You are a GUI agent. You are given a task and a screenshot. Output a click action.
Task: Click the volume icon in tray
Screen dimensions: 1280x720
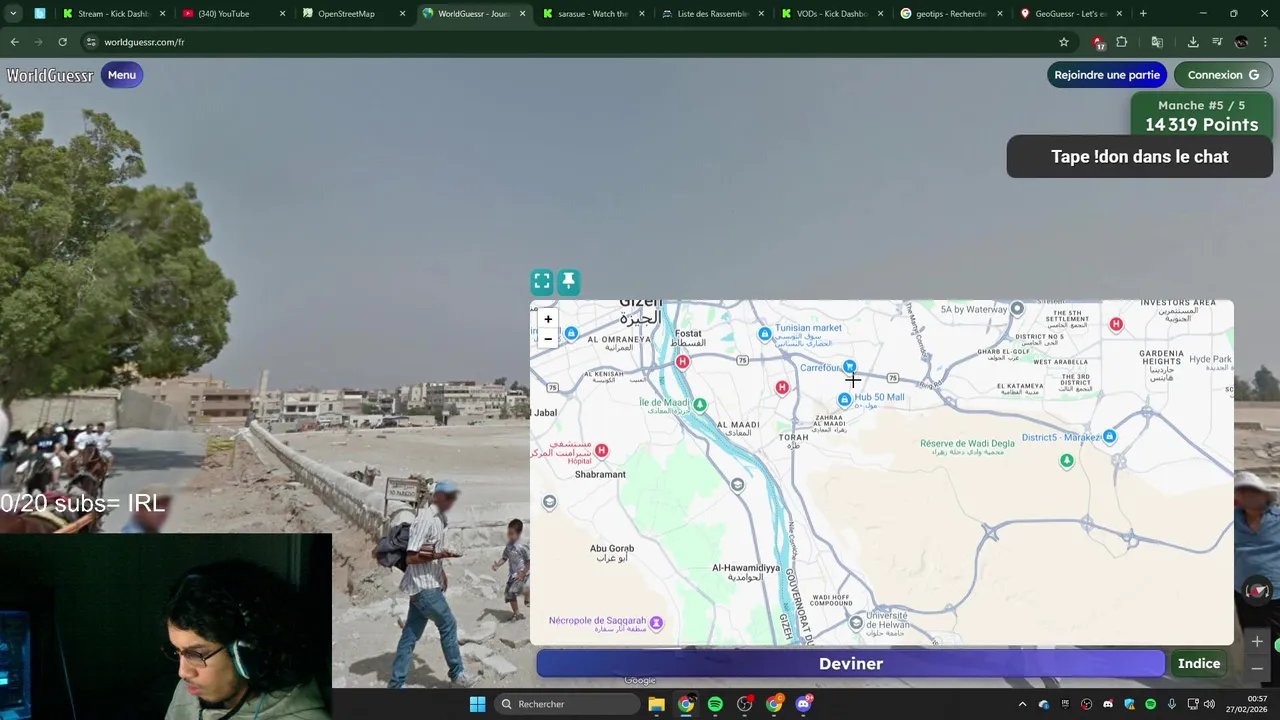pos(1209,704)
